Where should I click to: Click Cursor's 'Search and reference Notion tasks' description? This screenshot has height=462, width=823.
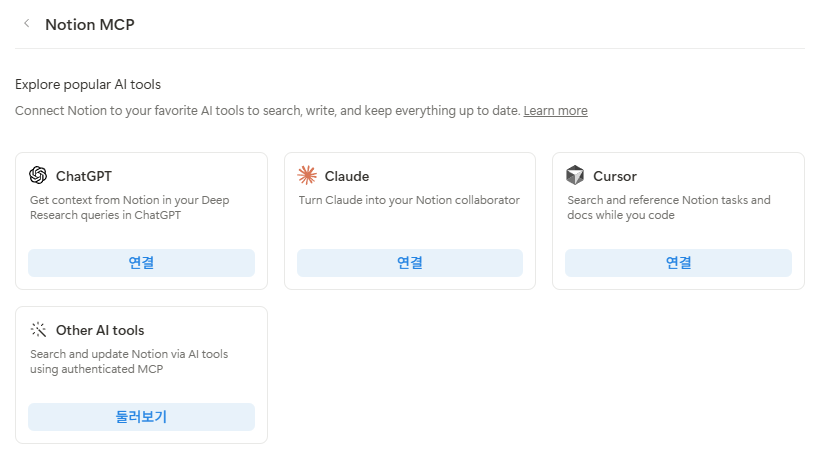pos(669,207)
